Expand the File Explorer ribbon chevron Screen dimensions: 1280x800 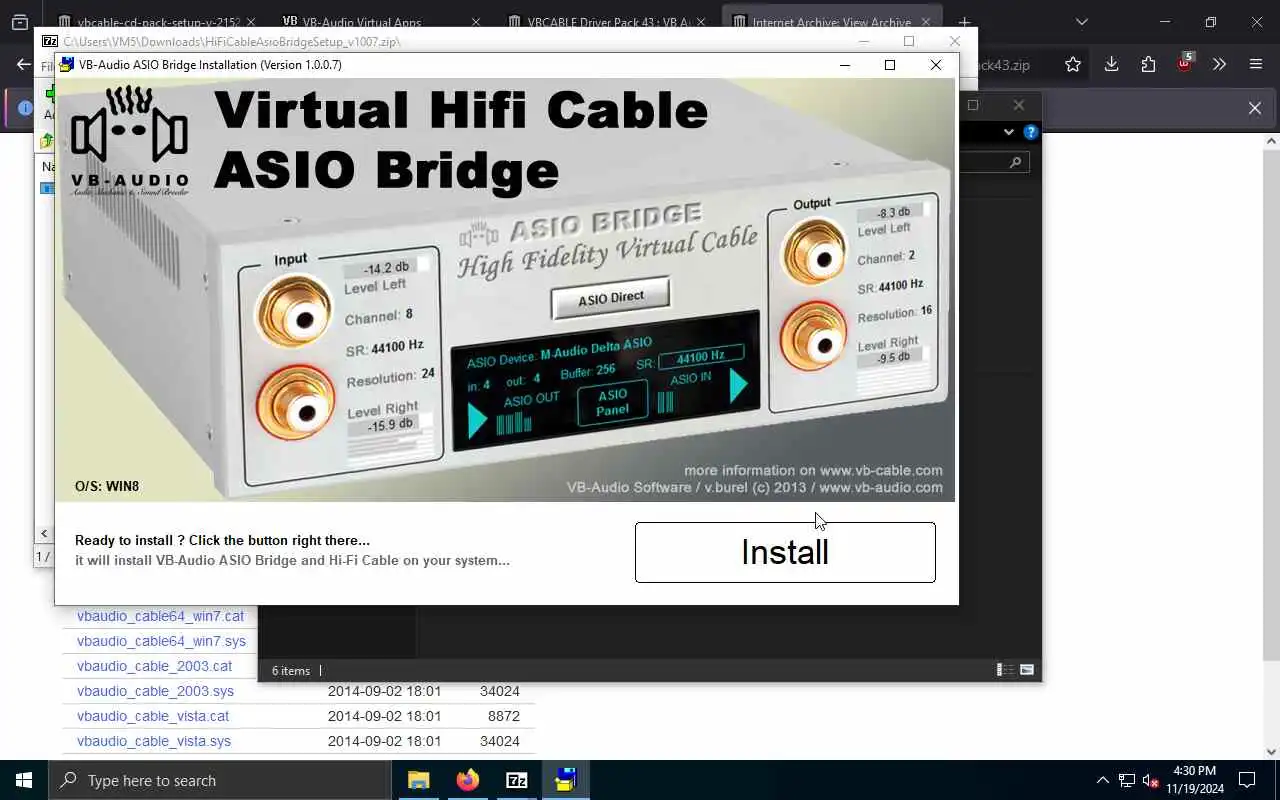coord(1008,132)
